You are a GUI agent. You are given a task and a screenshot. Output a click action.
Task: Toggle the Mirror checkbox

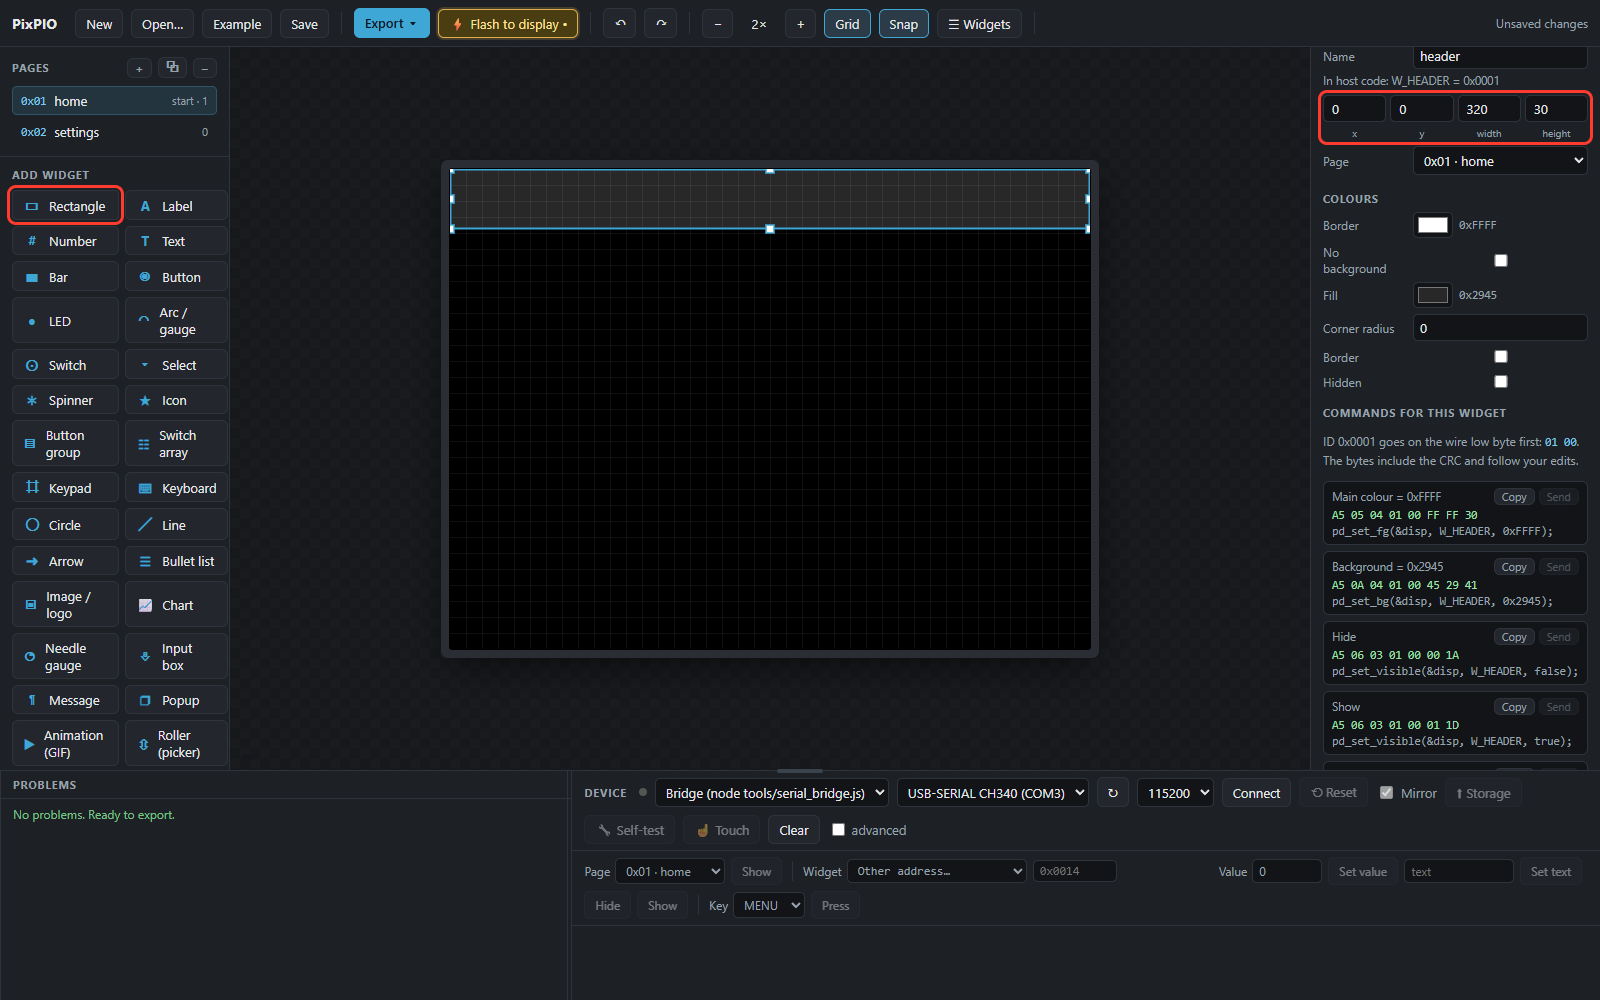point(1386,792)
